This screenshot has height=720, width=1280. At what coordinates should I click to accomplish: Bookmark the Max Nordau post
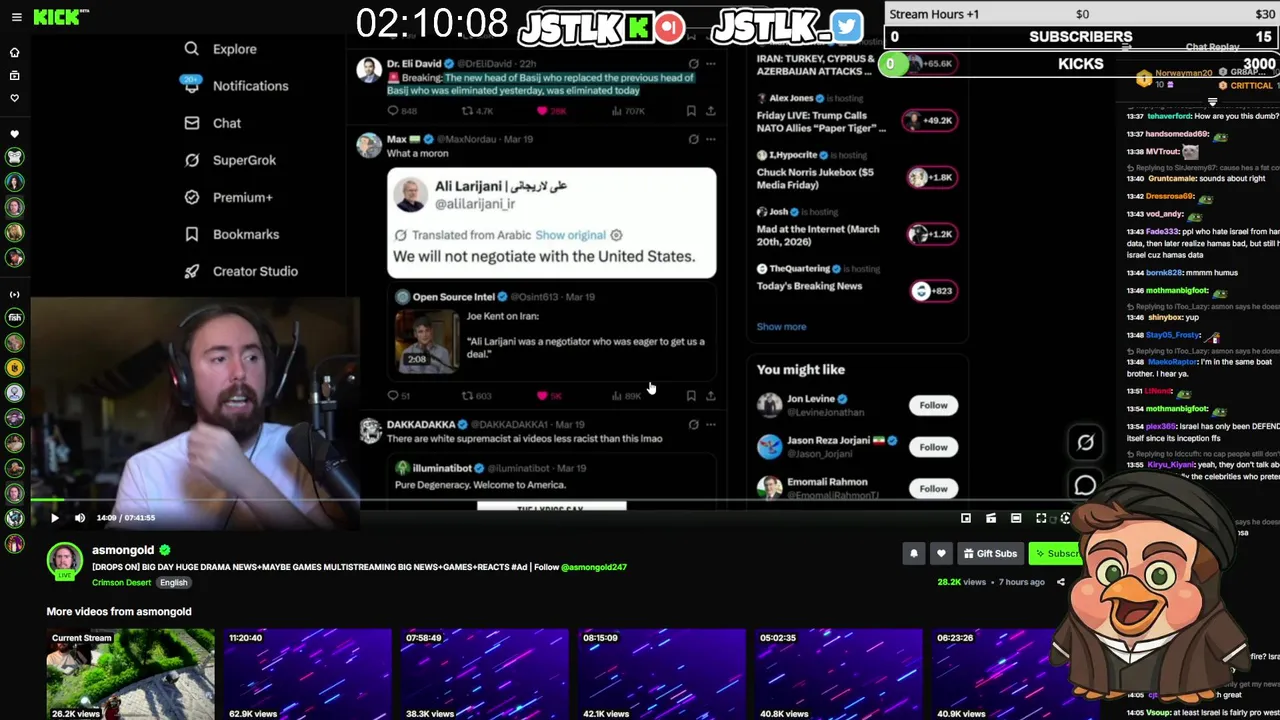click(x=691, y=396)
